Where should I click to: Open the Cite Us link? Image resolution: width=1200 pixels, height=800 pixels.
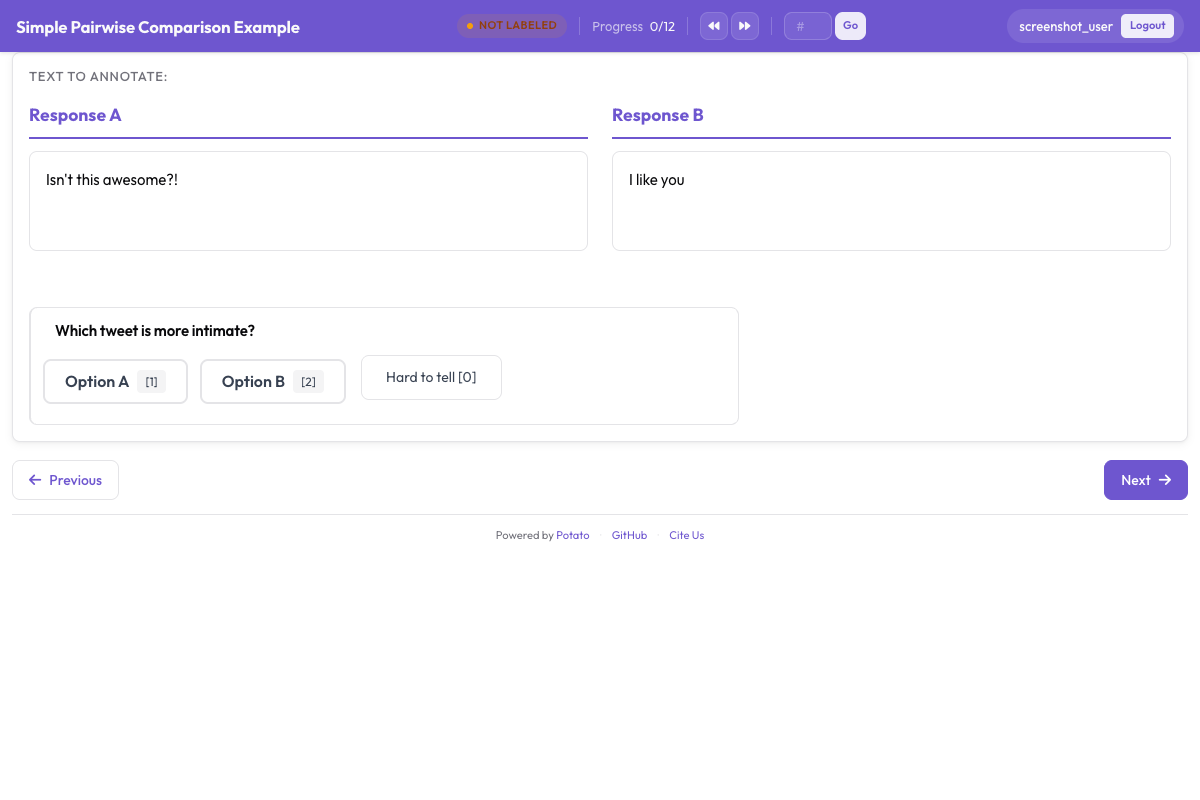686,535
